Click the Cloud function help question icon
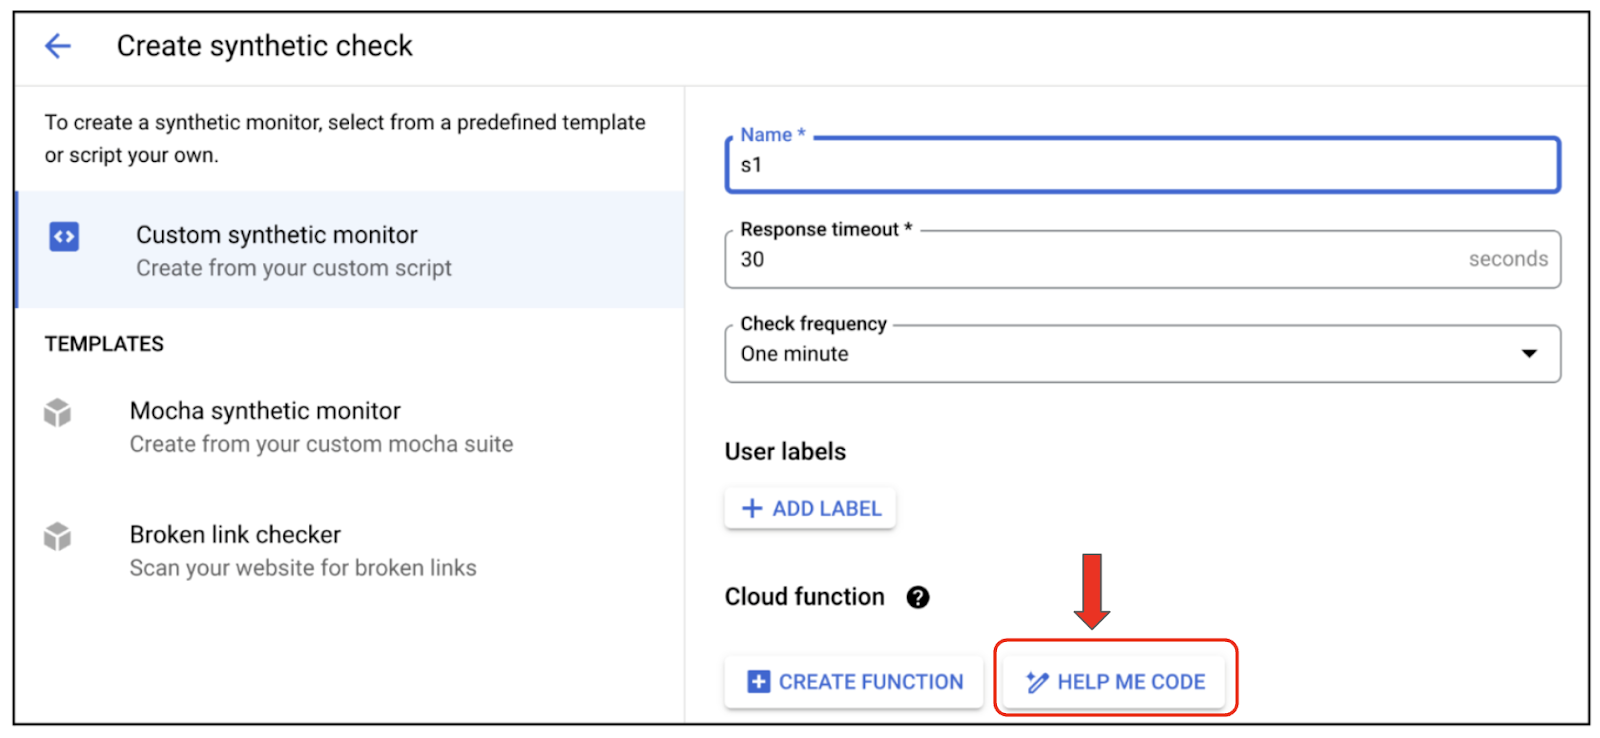The image size is (1600, 738). (917, 597)
